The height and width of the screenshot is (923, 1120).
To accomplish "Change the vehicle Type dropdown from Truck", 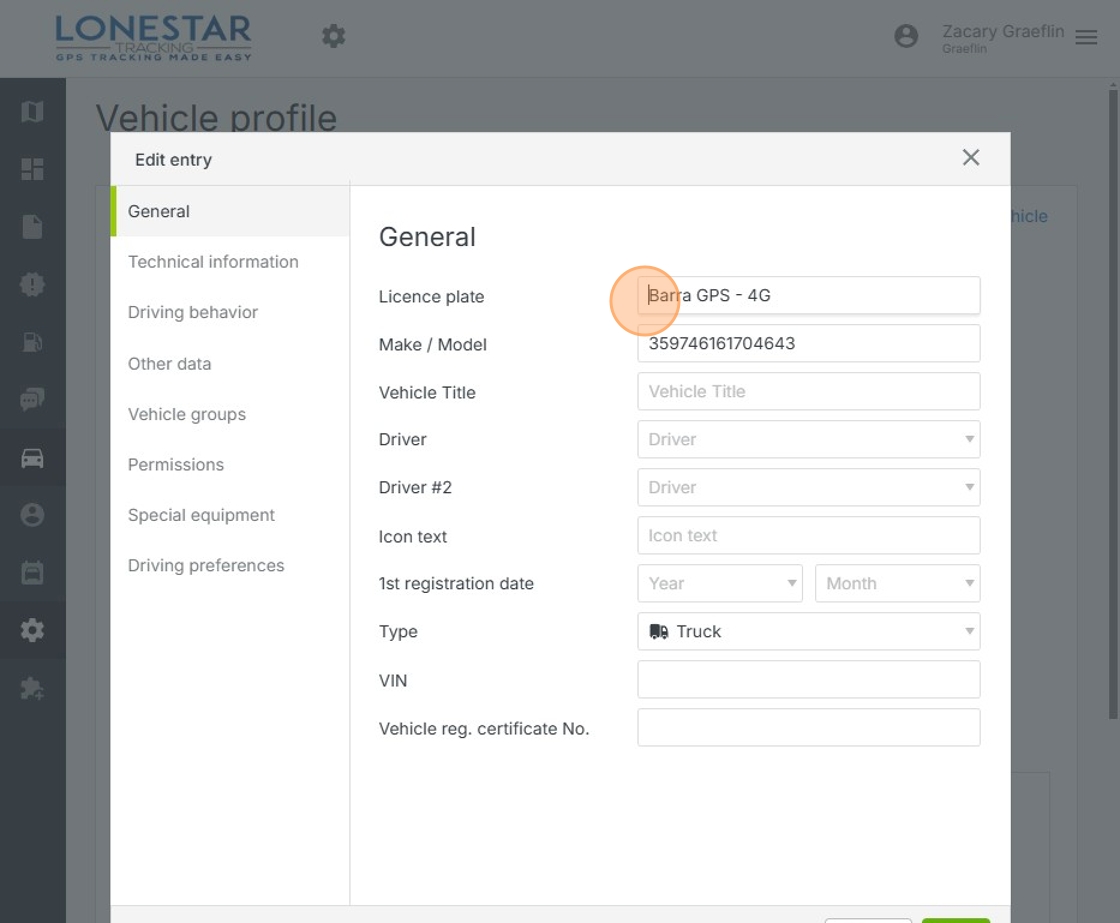I will click(808, 631).
